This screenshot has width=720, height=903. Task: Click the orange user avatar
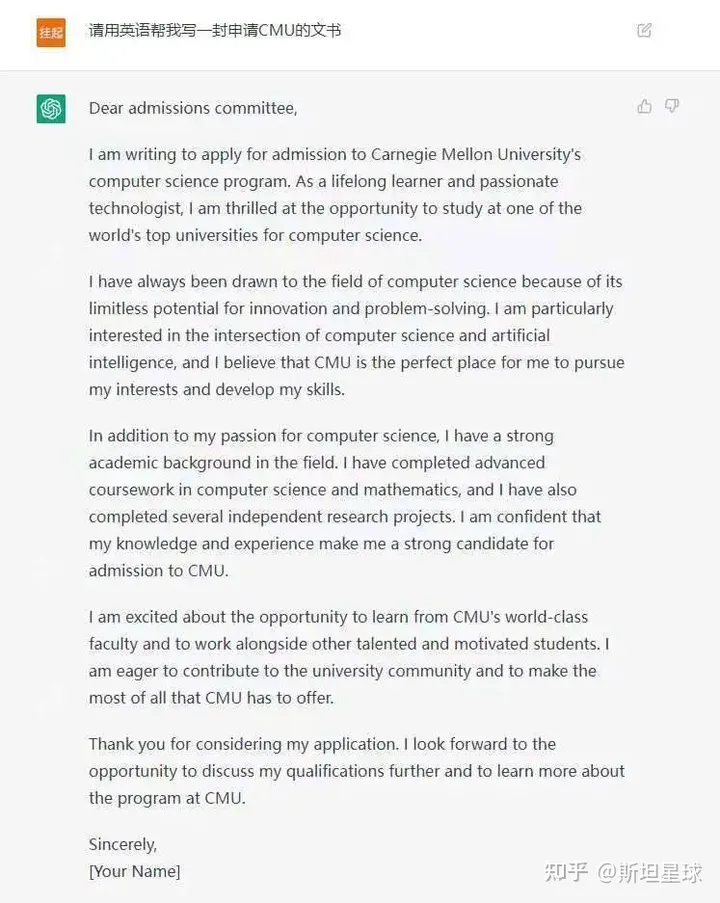pyautogui.click(x=51, y=32)
